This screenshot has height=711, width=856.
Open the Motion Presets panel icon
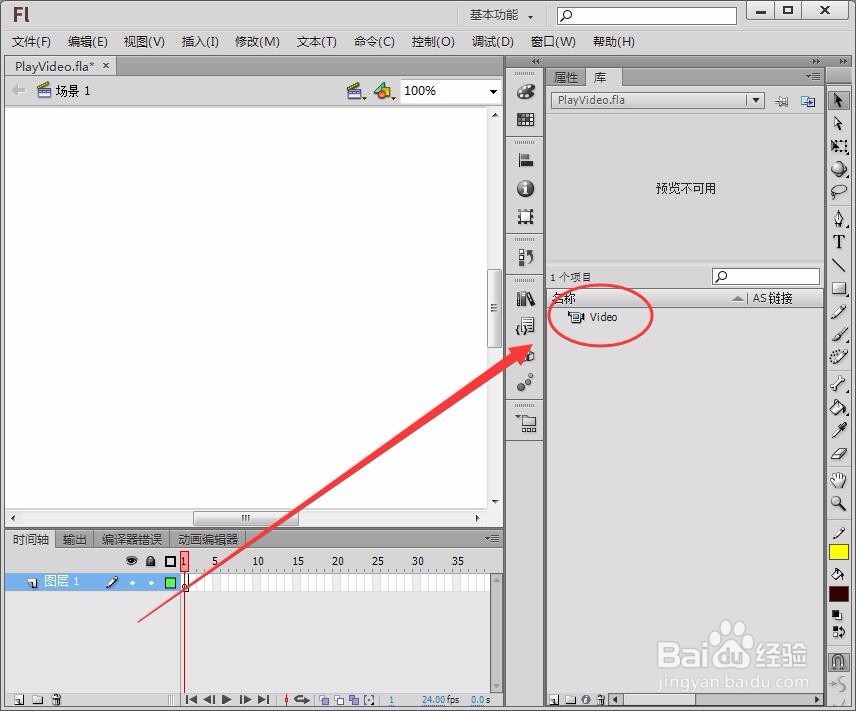click(525, 382)
